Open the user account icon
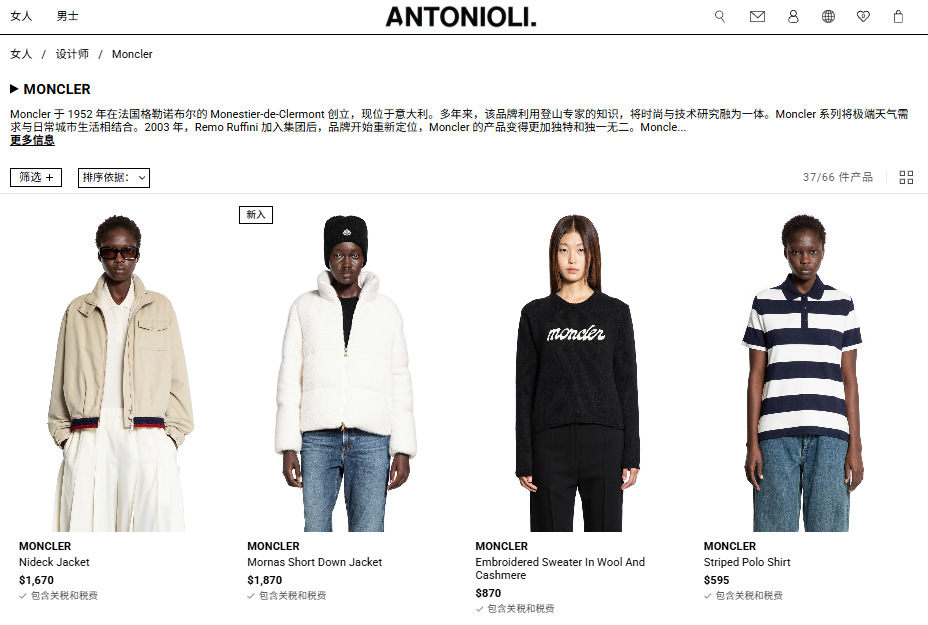928x625 pixels. 793,17
